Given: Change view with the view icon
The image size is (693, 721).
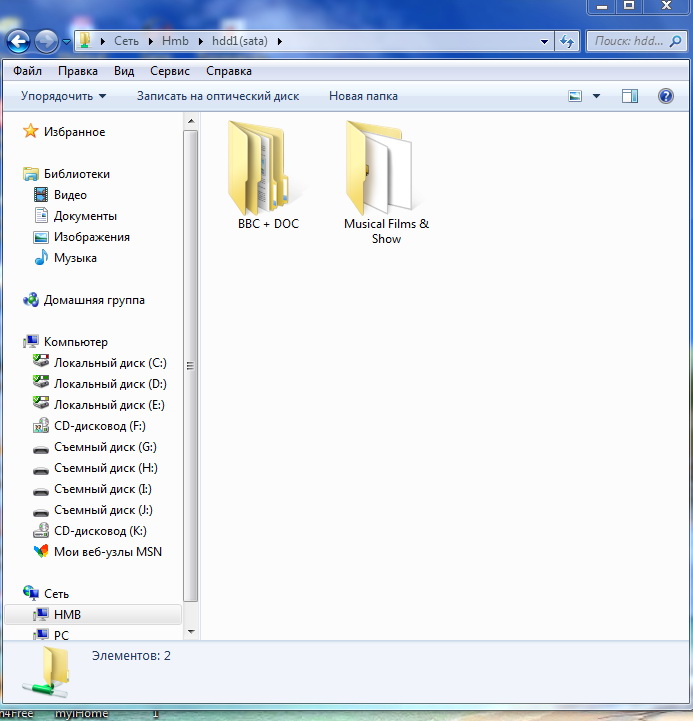Looking at the screenshot, I should [x=575, y=96].
